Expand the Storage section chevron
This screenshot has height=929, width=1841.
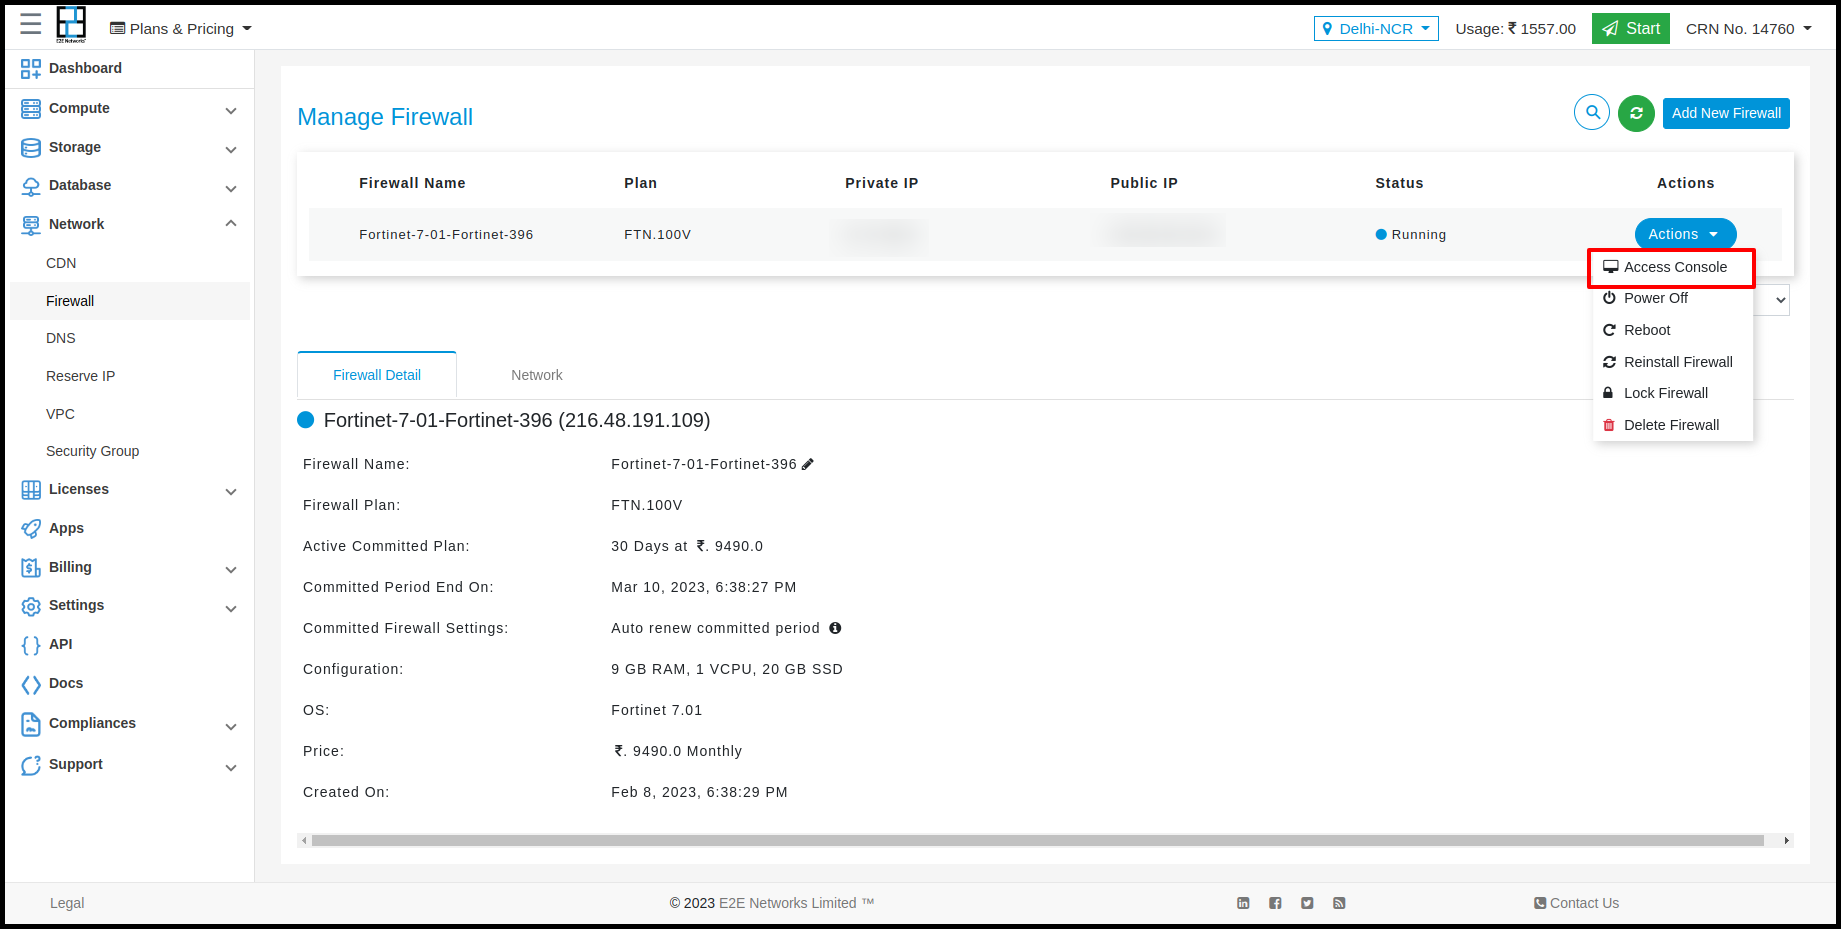click(231, 150)
